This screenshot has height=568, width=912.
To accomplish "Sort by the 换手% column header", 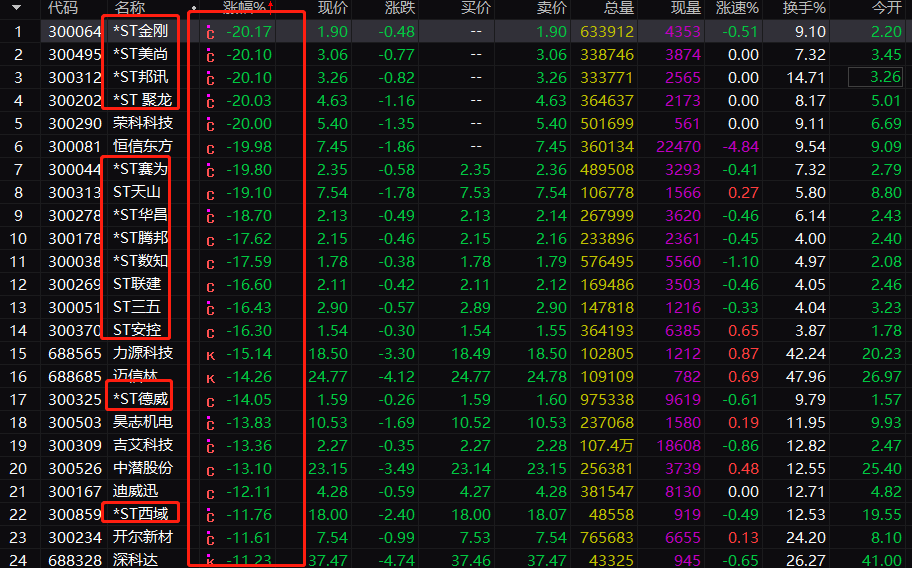I will point(804,8).
